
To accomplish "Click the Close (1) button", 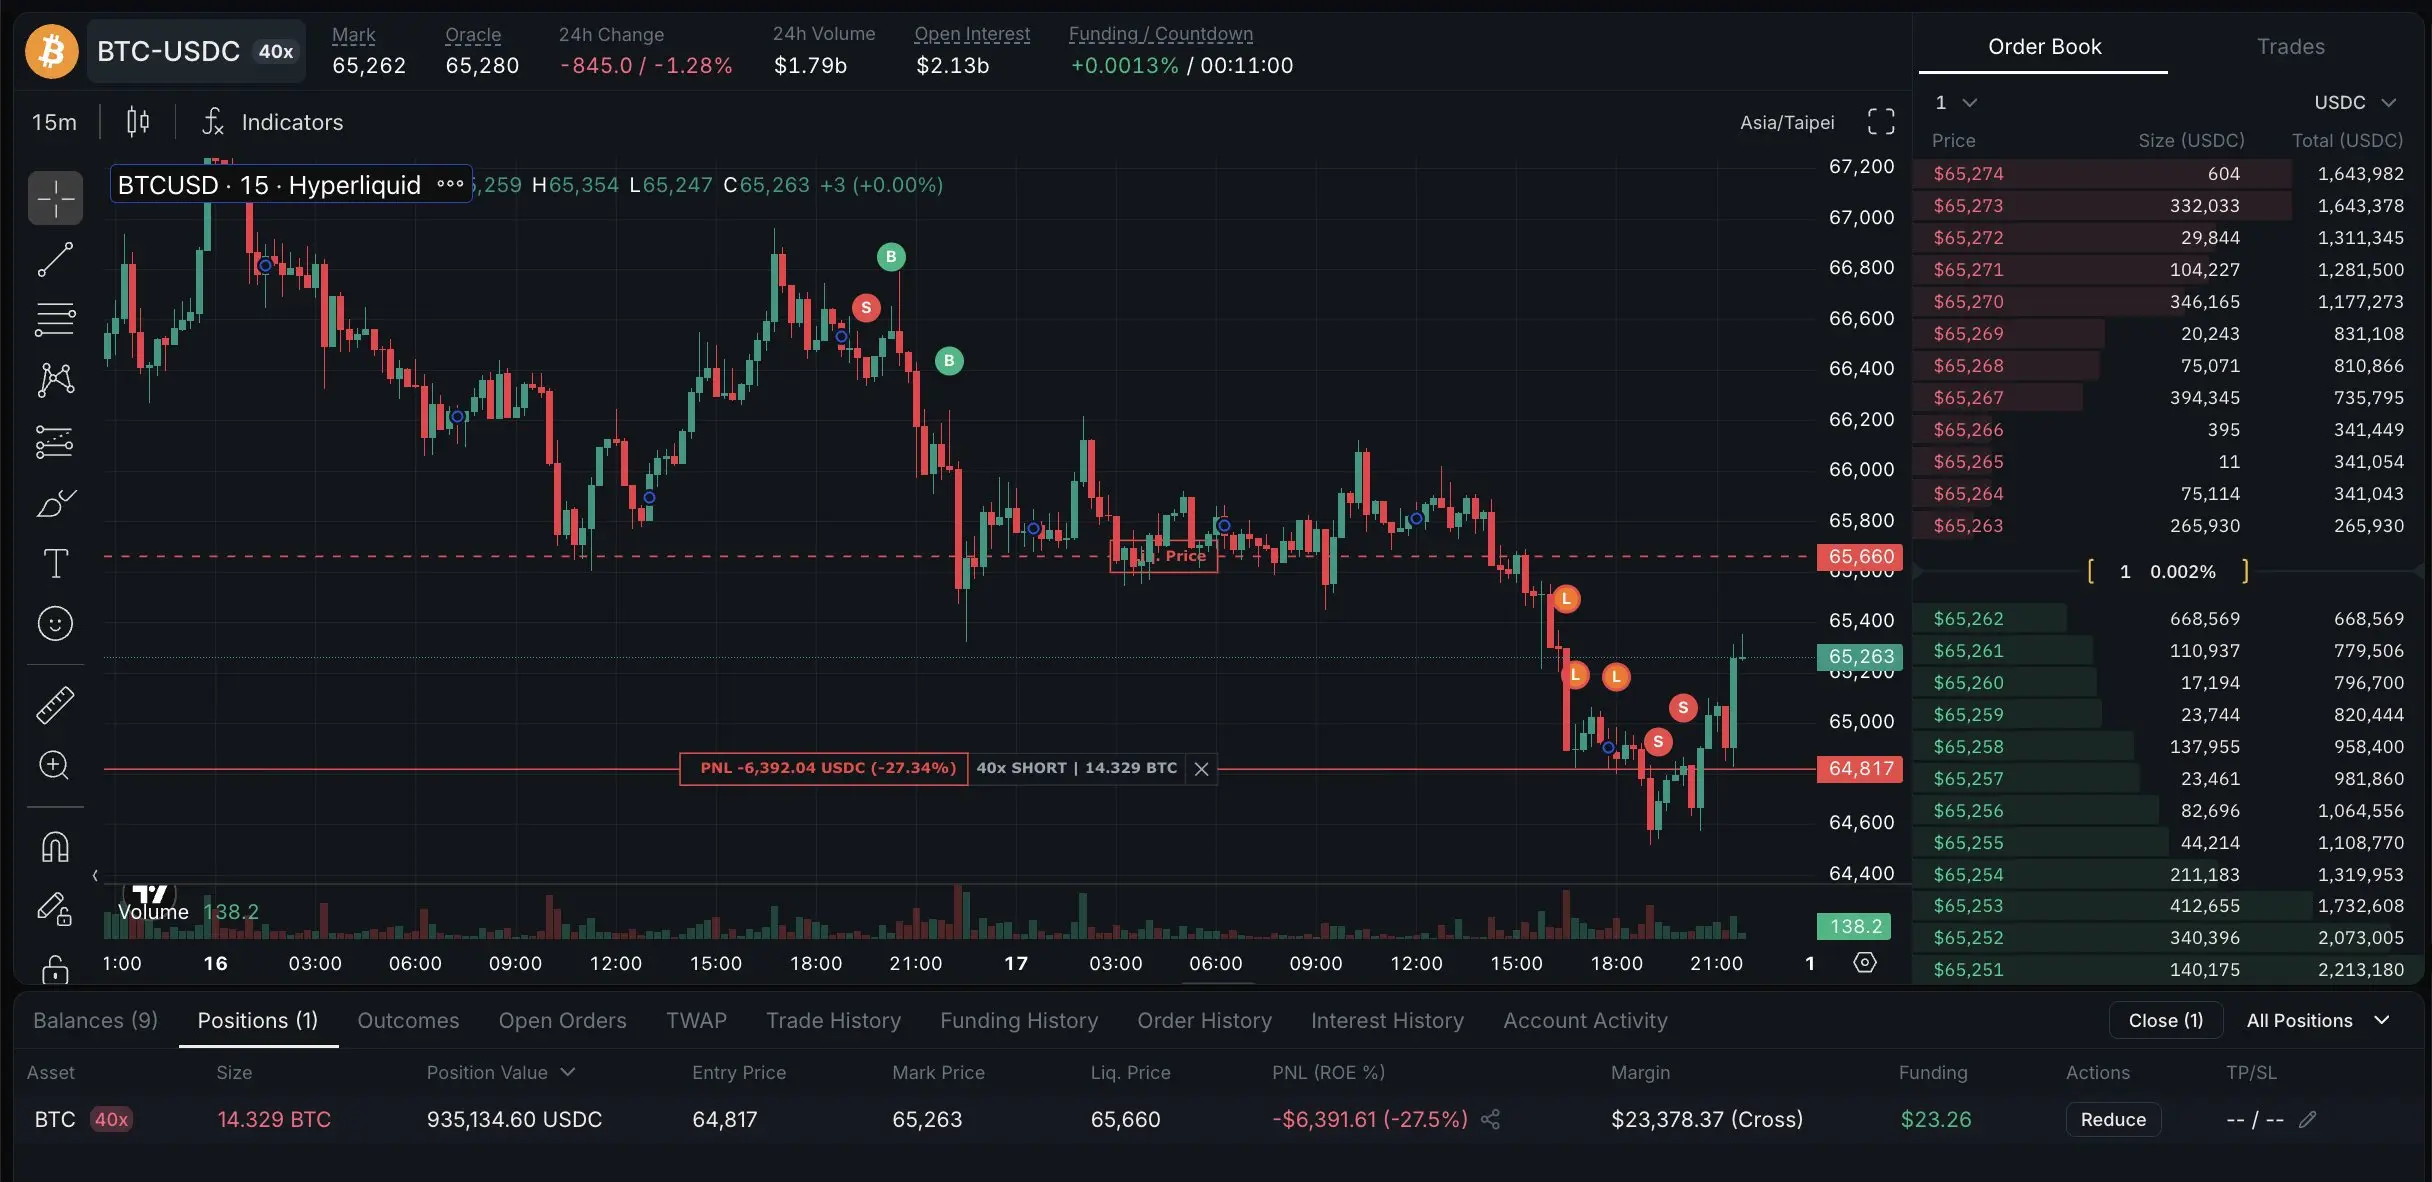I will 2165,1020.
